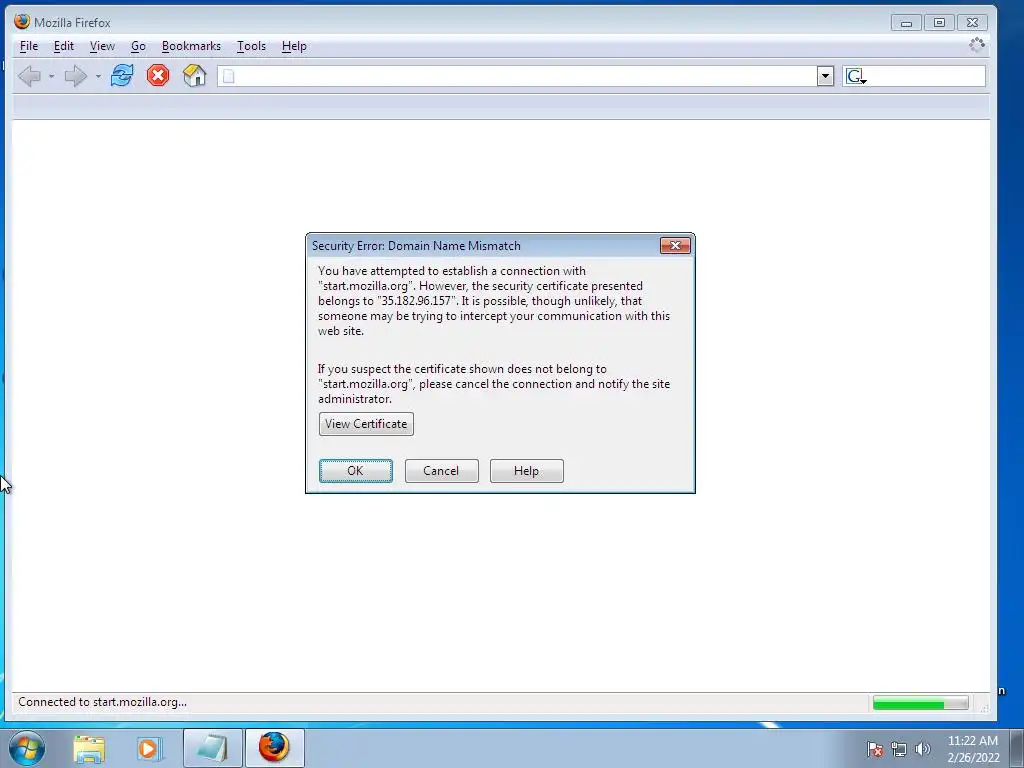Click the page icon in the address bar
The height and width of the screenshot is (768, 1024).
coord(229,76)
